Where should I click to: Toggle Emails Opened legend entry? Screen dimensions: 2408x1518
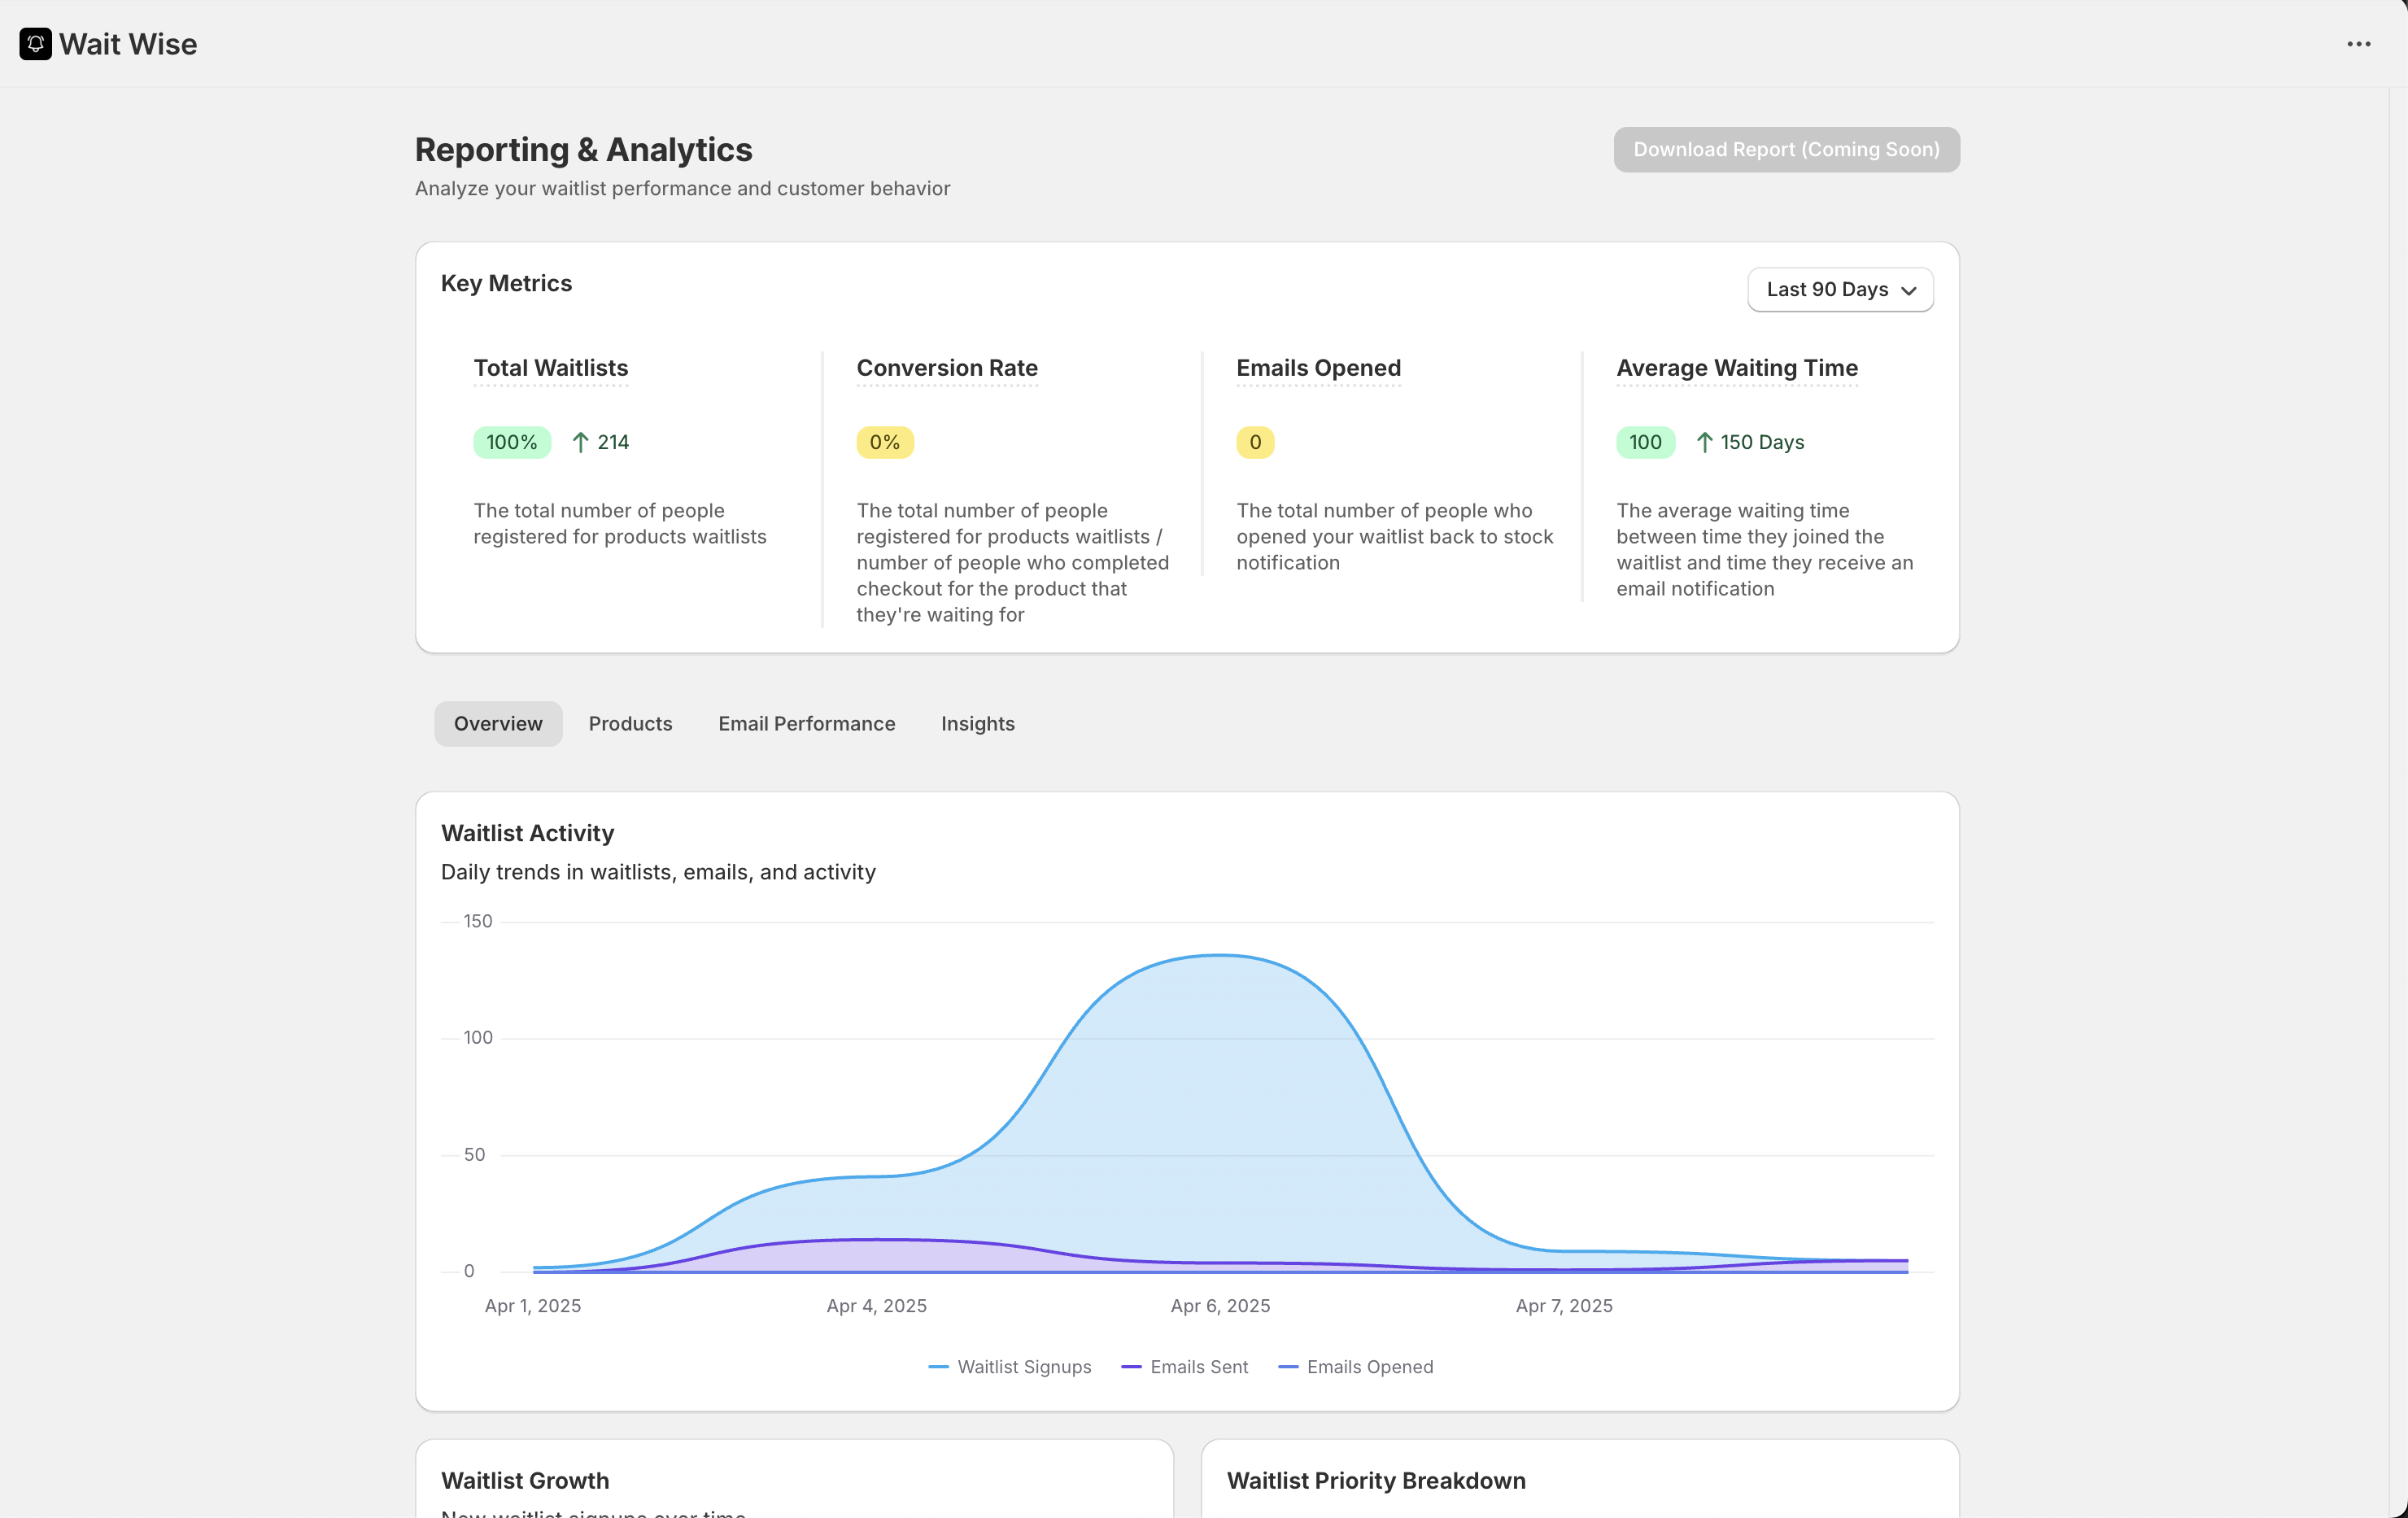pyautogui.click(x=1356, y=1367)
